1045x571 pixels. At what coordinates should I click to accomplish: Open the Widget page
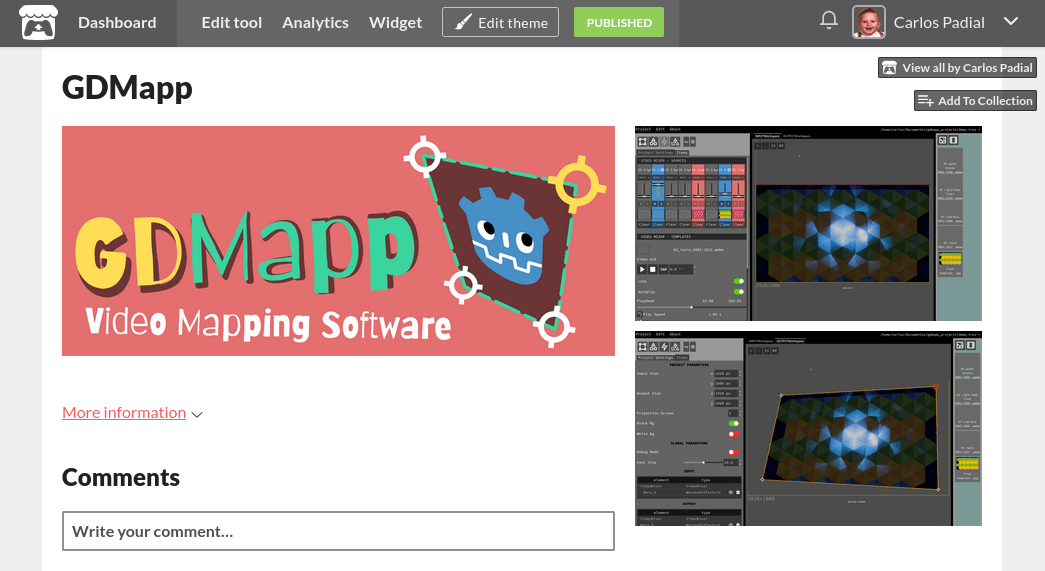(x=395, y=23)
